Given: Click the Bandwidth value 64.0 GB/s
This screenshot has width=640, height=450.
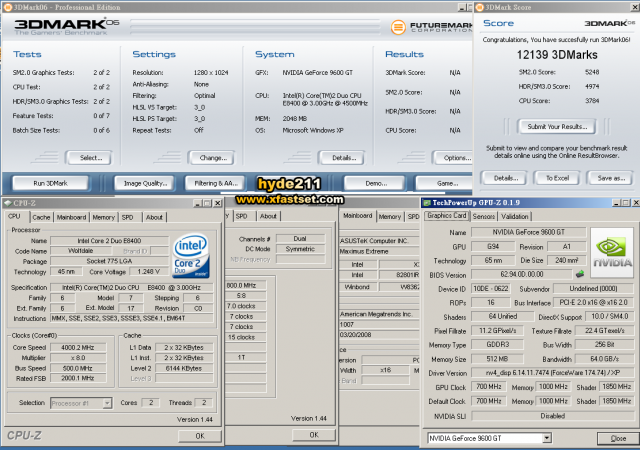Looking at the screenshot, I should point(604,359).
